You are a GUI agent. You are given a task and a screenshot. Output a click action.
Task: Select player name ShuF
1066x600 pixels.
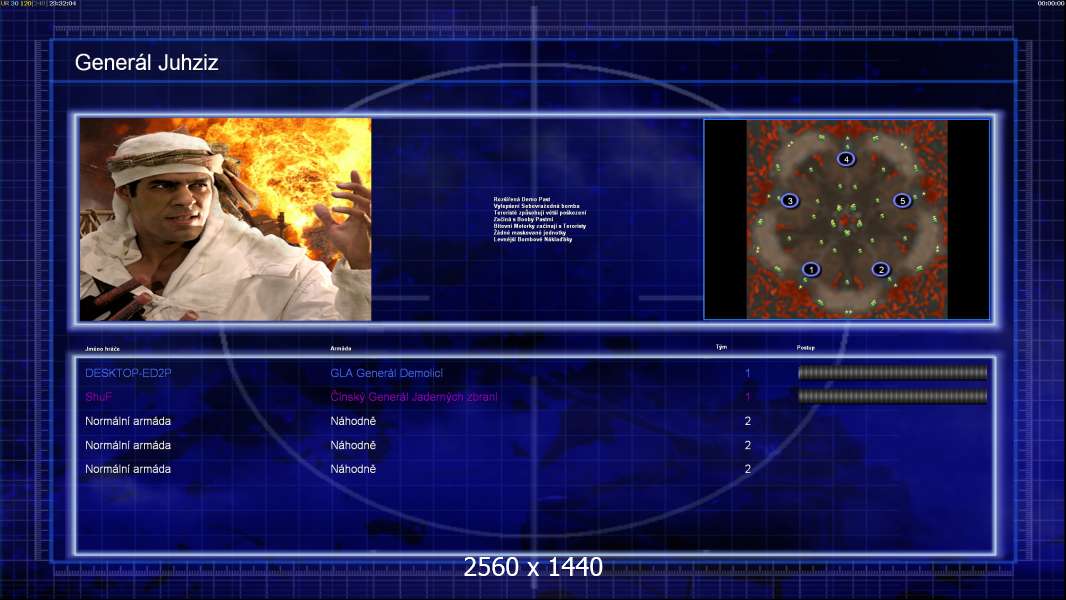tap(98, 397)
